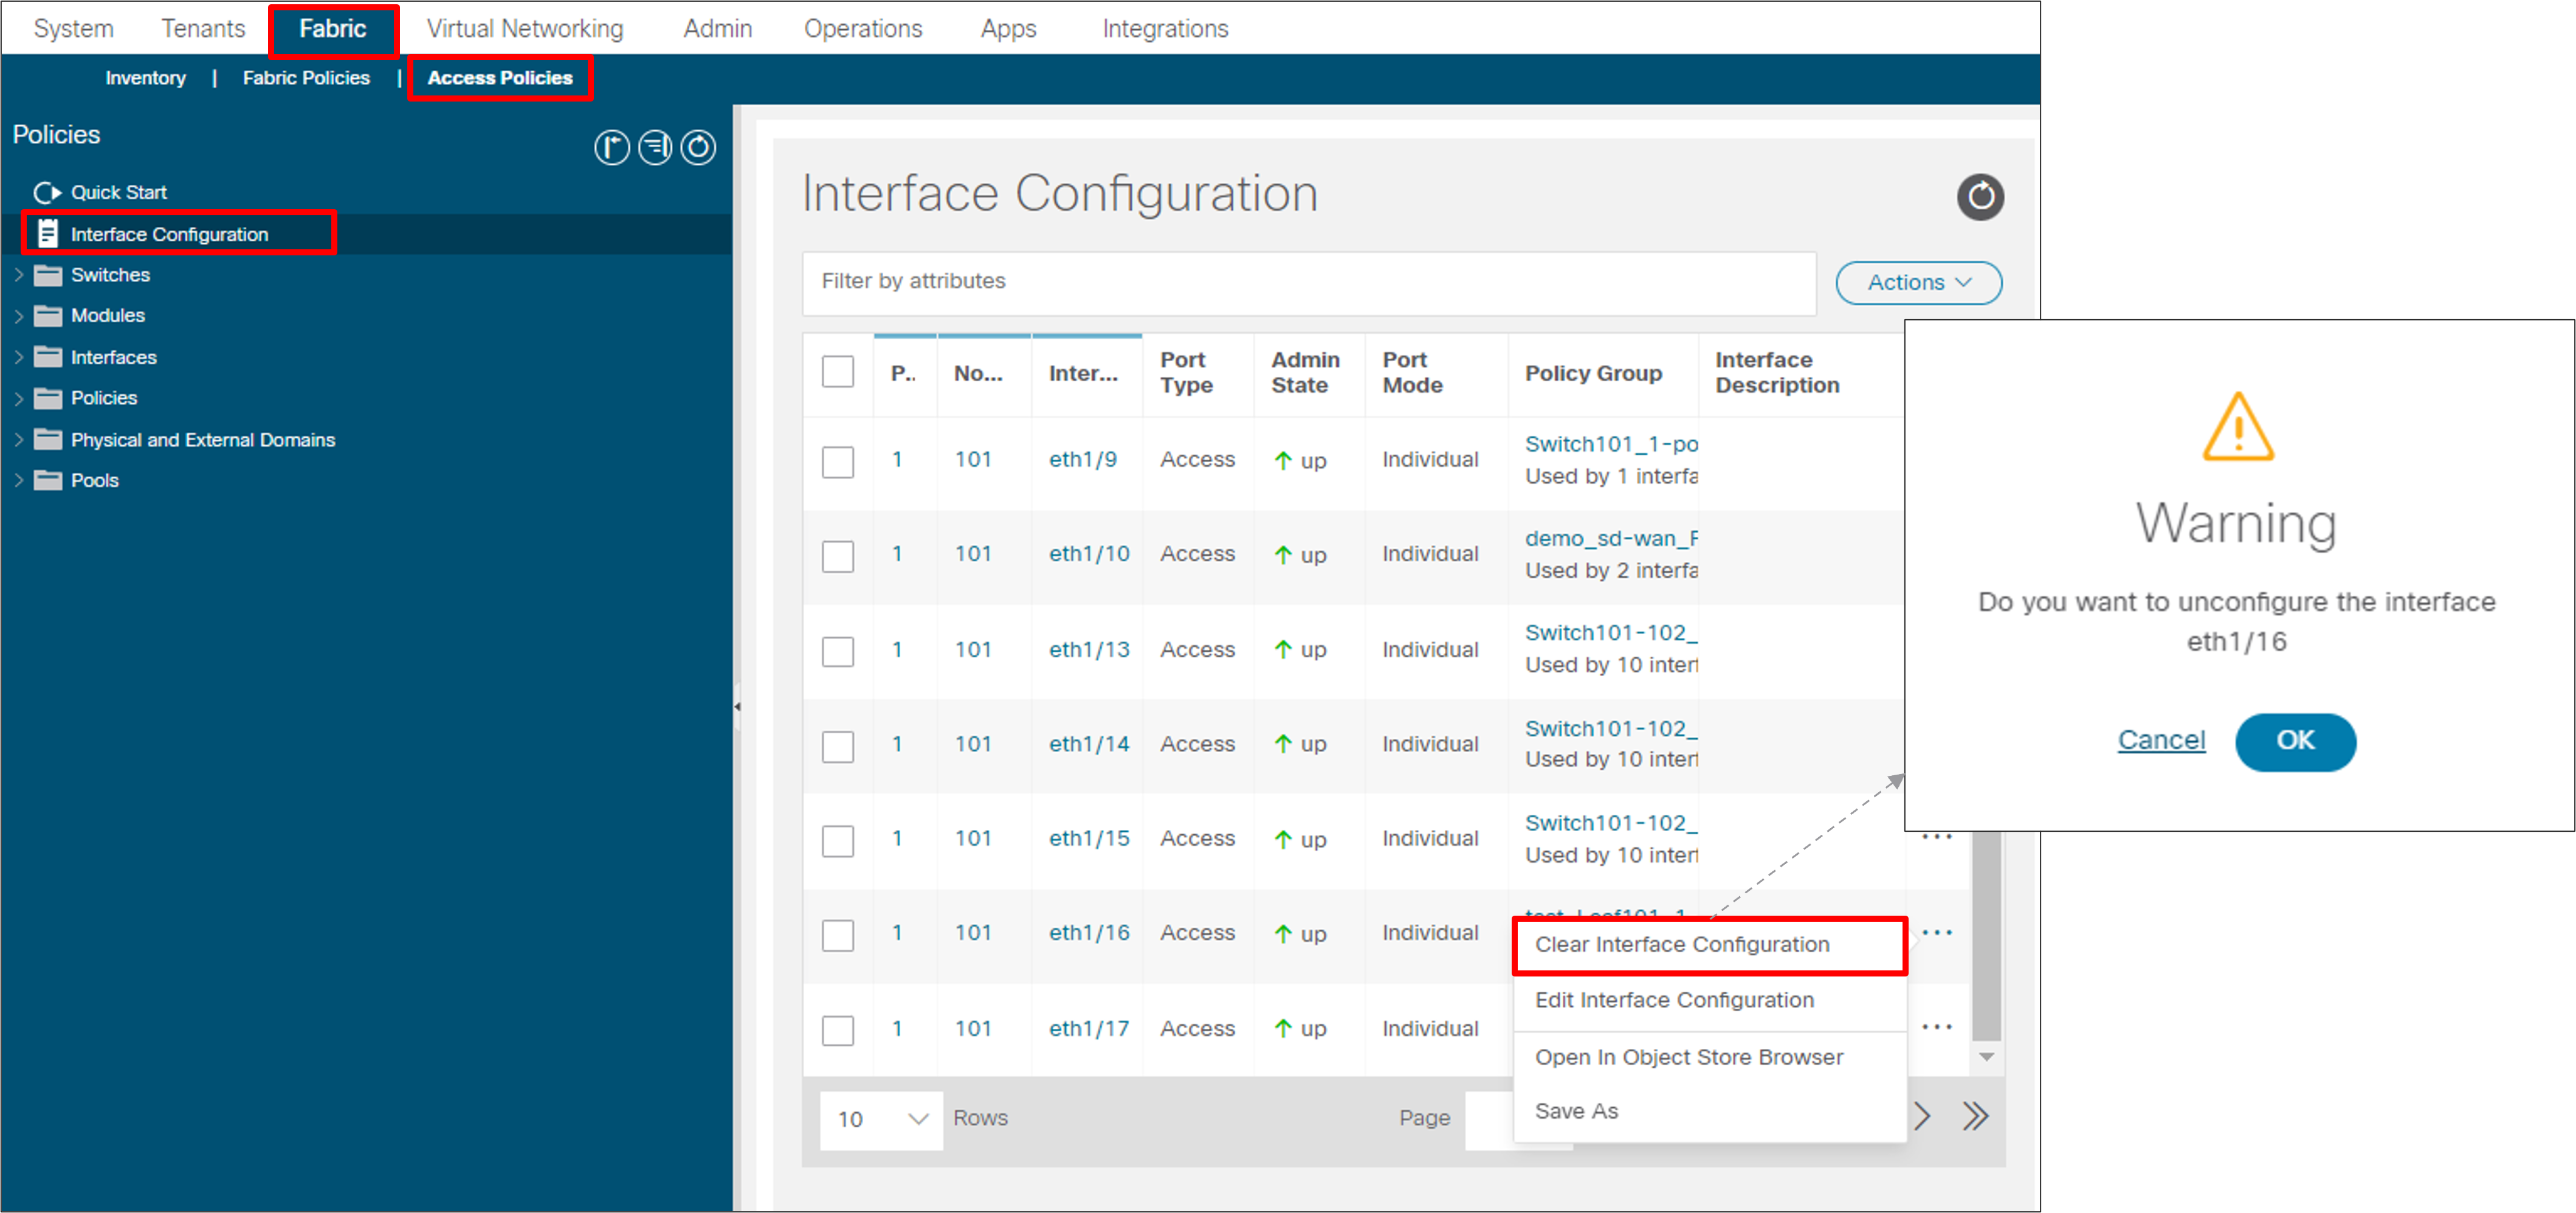Image resolution: width=2576 pixels, height=1213 pixels.
Task: Click OK to confirm unconfiguring eth1/16
Action: (x=2295, y=741)
